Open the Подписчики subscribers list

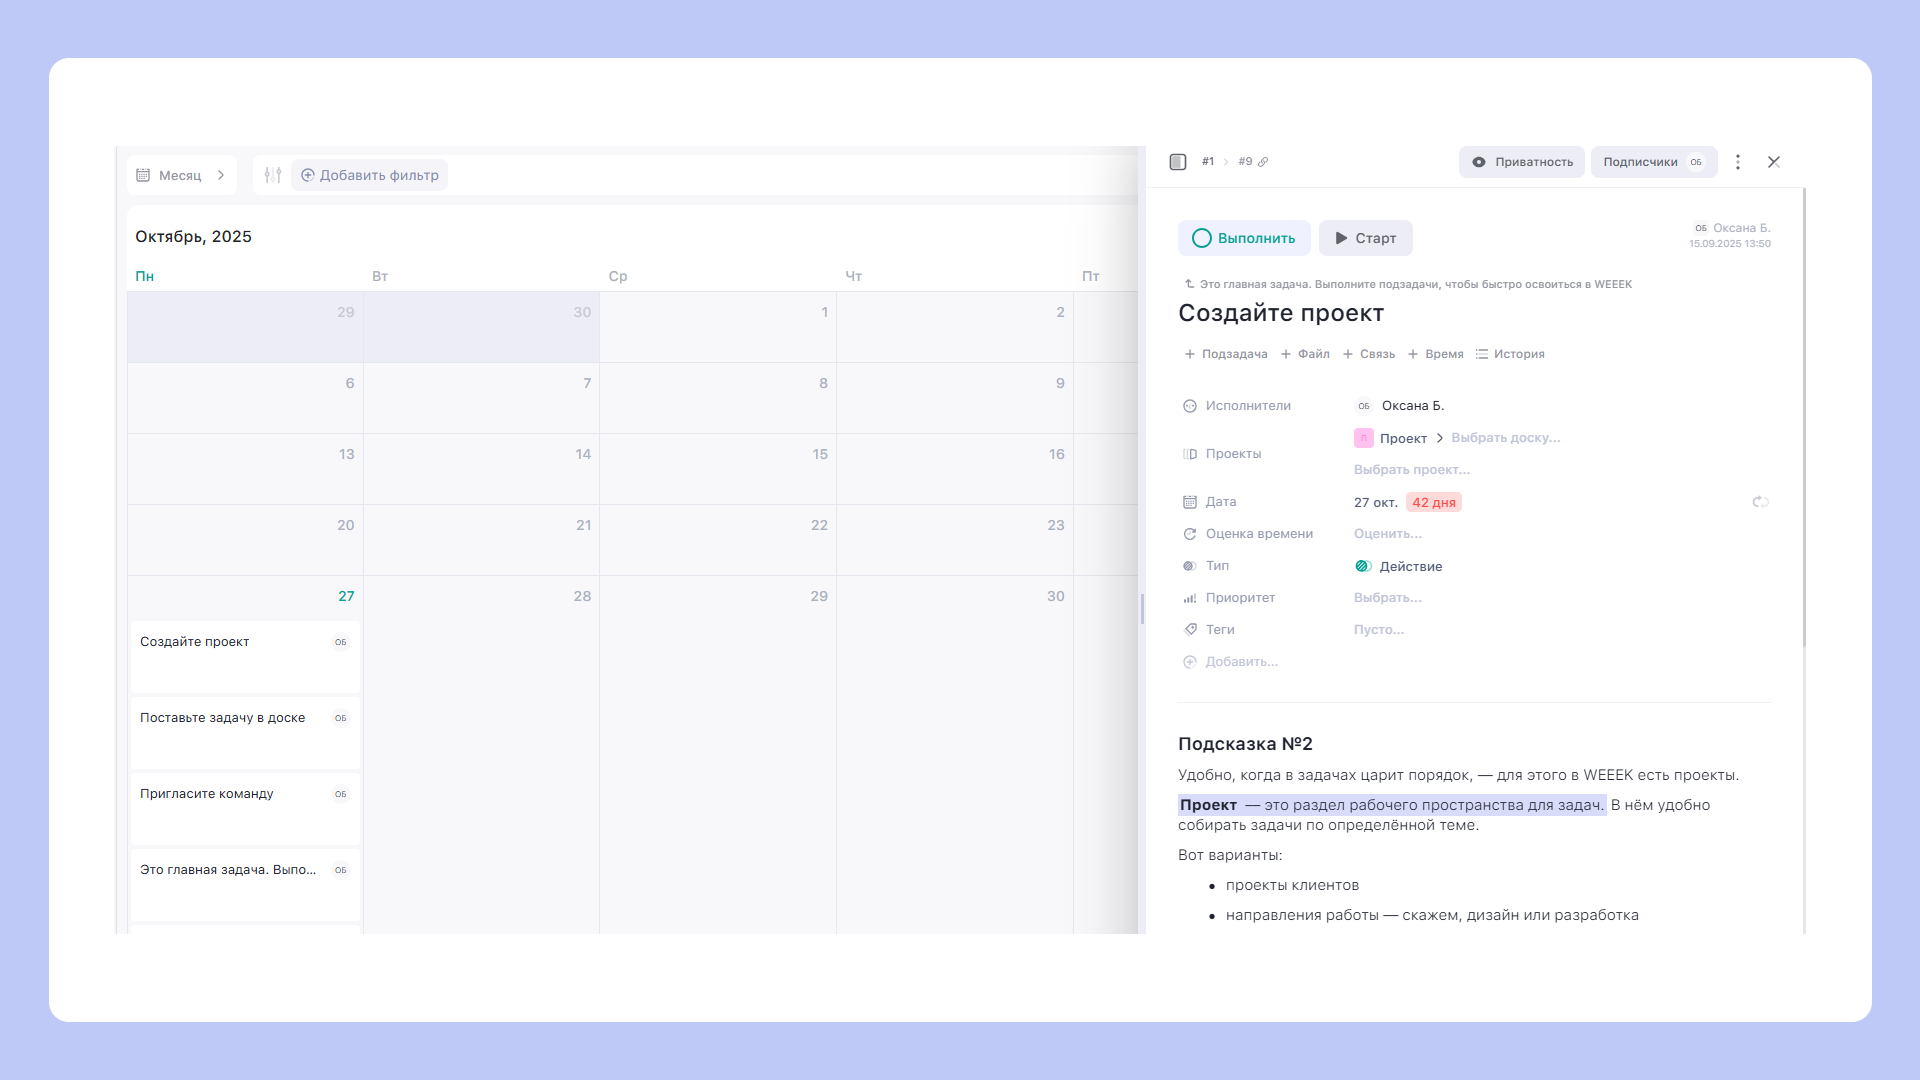1653,162
